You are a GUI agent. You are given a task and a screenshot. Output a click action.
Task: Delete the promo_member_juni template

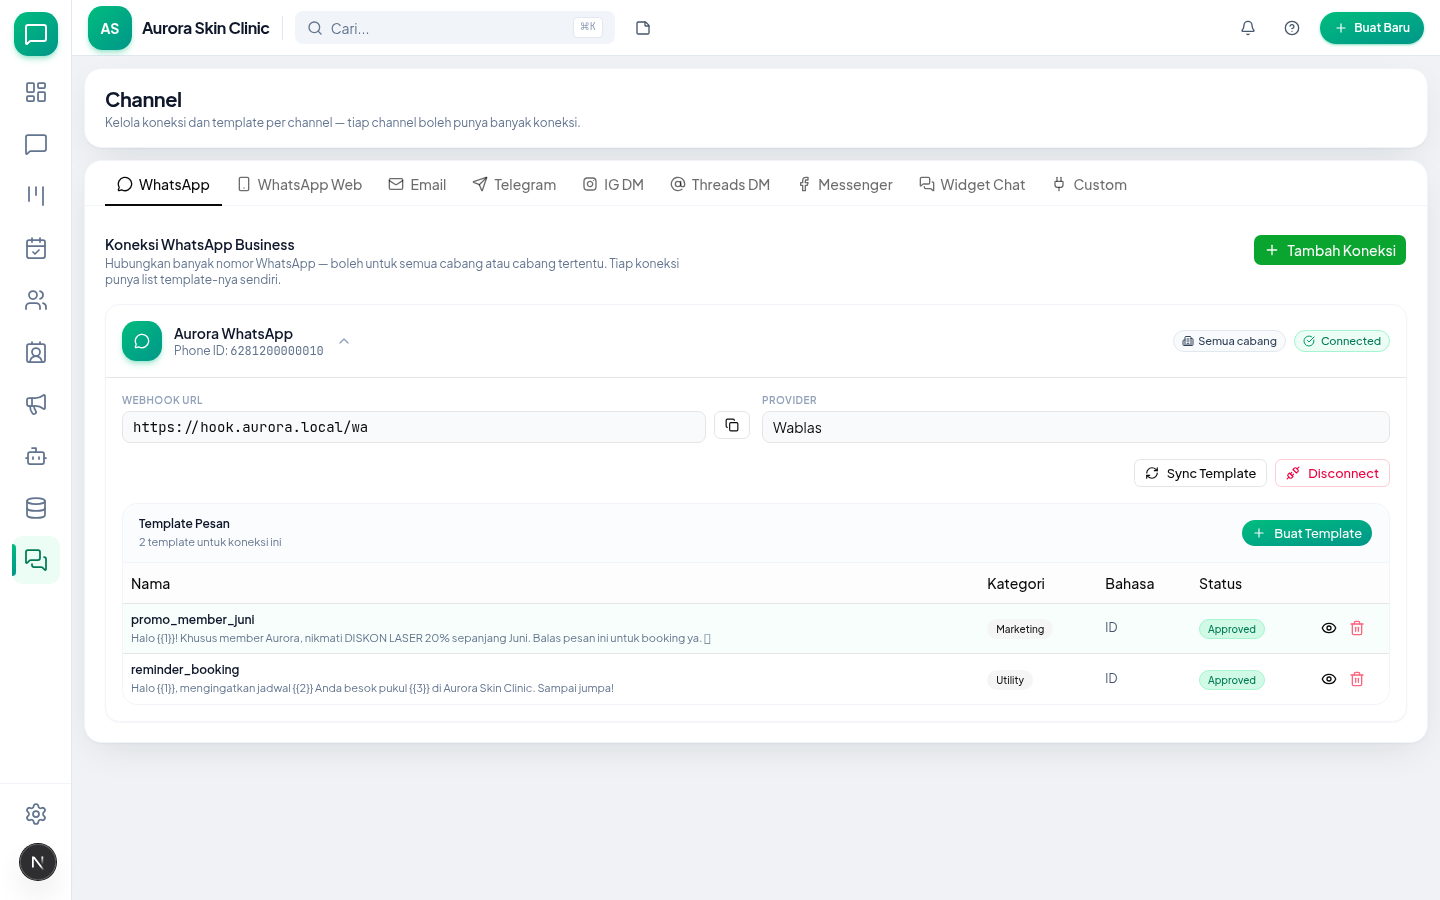point(1357,628)
